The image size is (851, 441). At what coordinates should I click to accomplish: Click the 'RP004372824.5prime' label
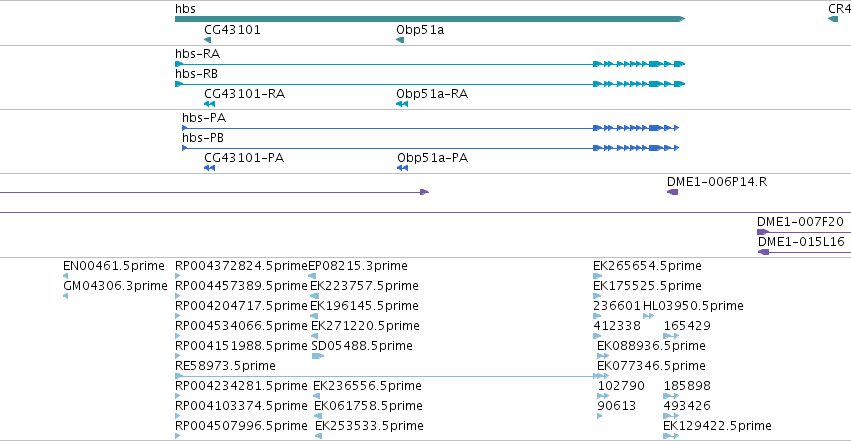241,266
